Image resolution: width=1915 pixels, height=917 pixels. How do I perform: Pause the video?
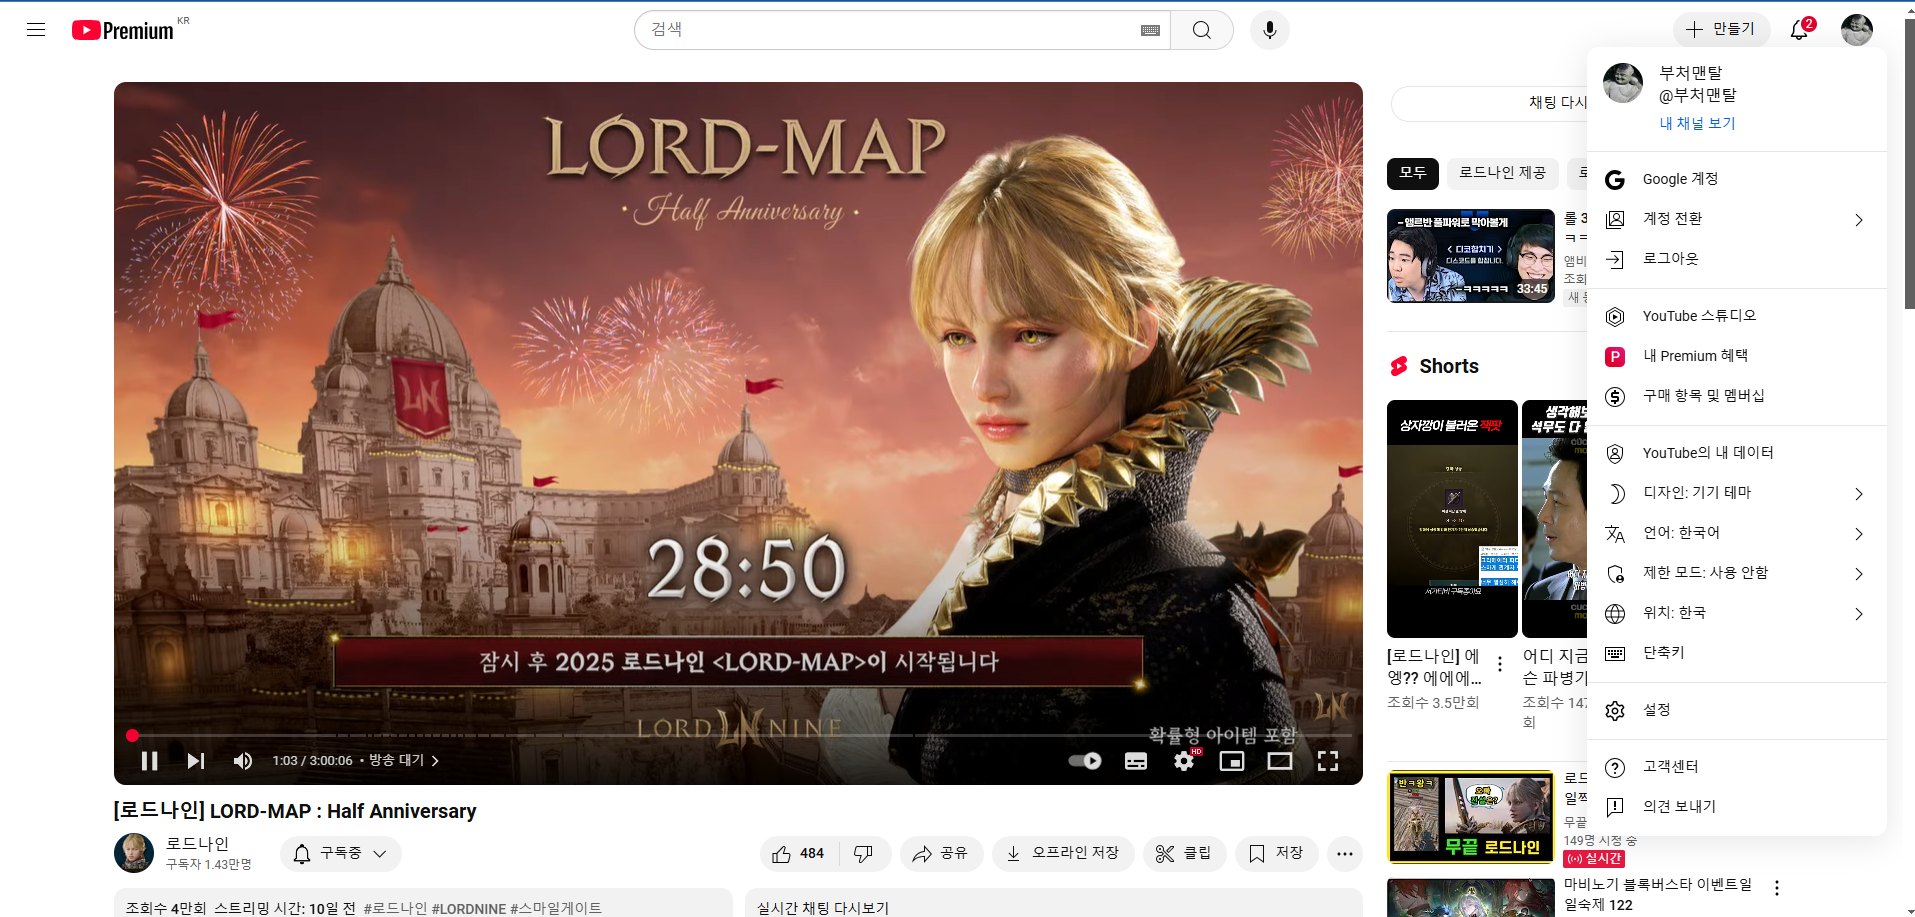point(149,761)
